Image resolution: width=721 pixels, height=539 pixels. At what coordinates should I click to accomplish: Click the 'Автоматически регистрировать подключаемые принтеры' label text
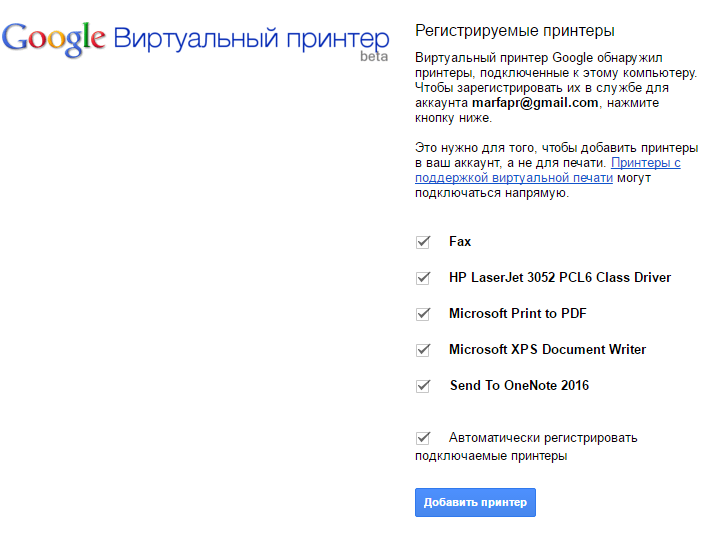pos(542,438)
